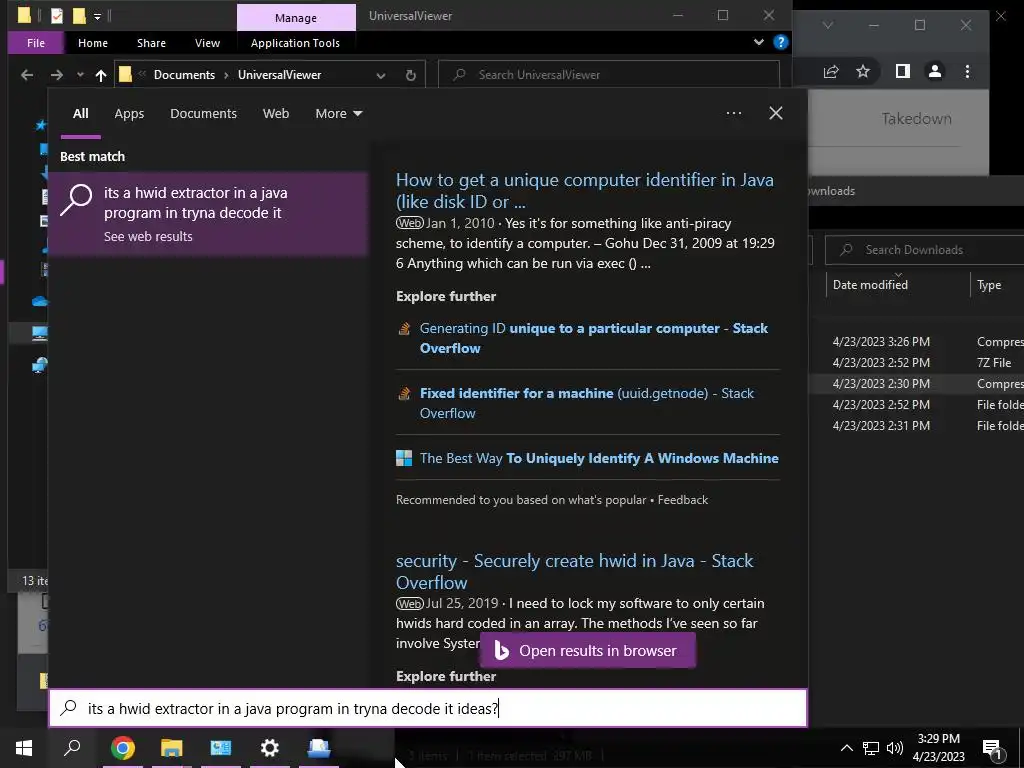Click the Feedback link
Screen dimensions: 1024x768
tap(682, 500)
